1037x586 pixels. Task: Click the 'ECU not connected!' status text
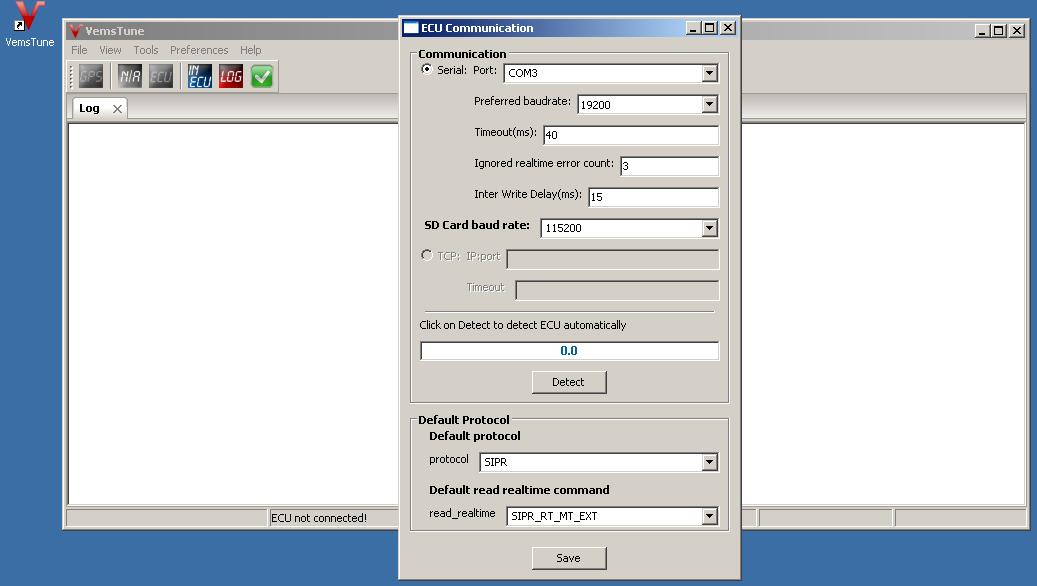click(x=319, y=518)
